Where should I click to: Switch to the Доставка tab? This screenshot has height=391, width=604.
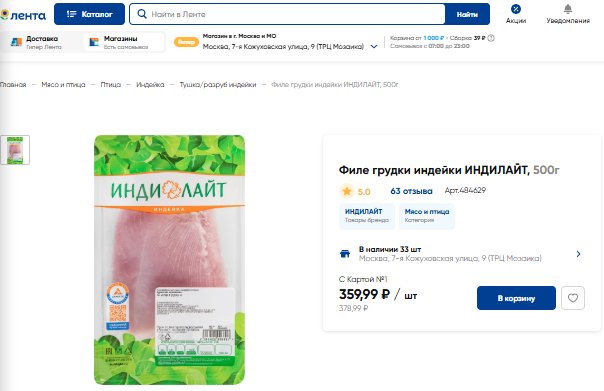(x=37, y=42)
